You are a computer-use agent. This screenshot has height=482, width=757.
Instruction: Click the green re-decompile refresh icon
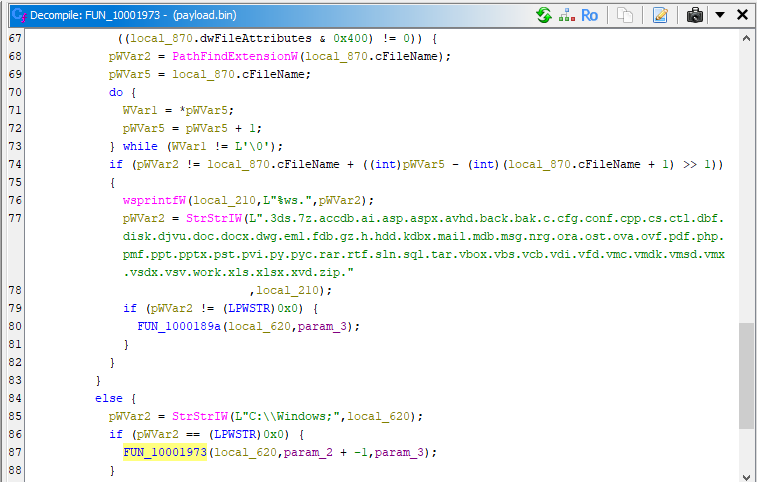pos(543,15)
